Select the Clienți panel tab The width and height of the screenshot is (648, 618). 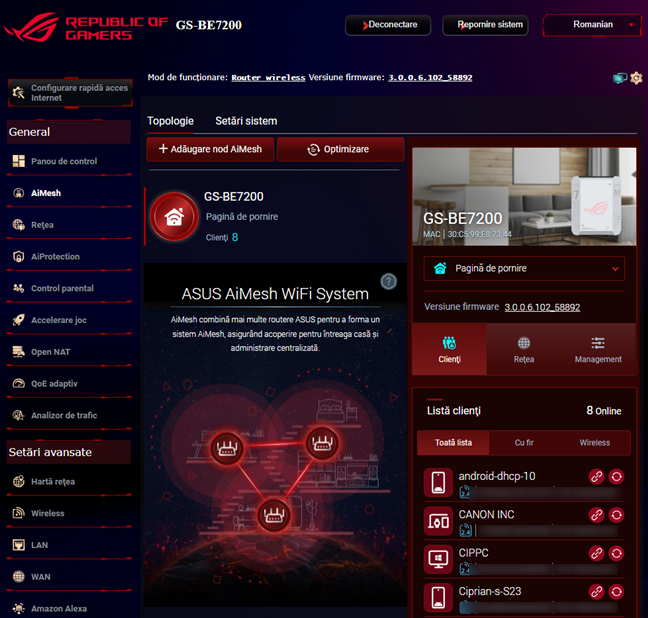pos(450,349)
